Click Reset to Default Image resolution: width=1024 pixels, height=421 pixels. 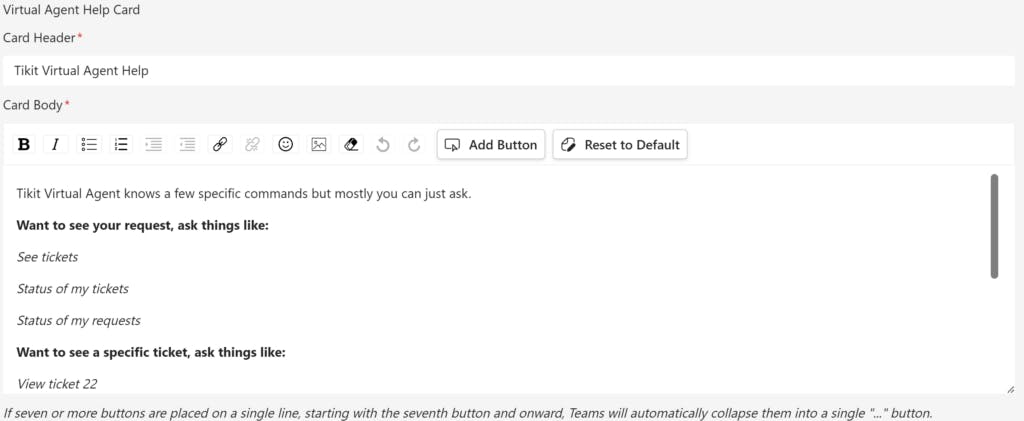[620, 145]
